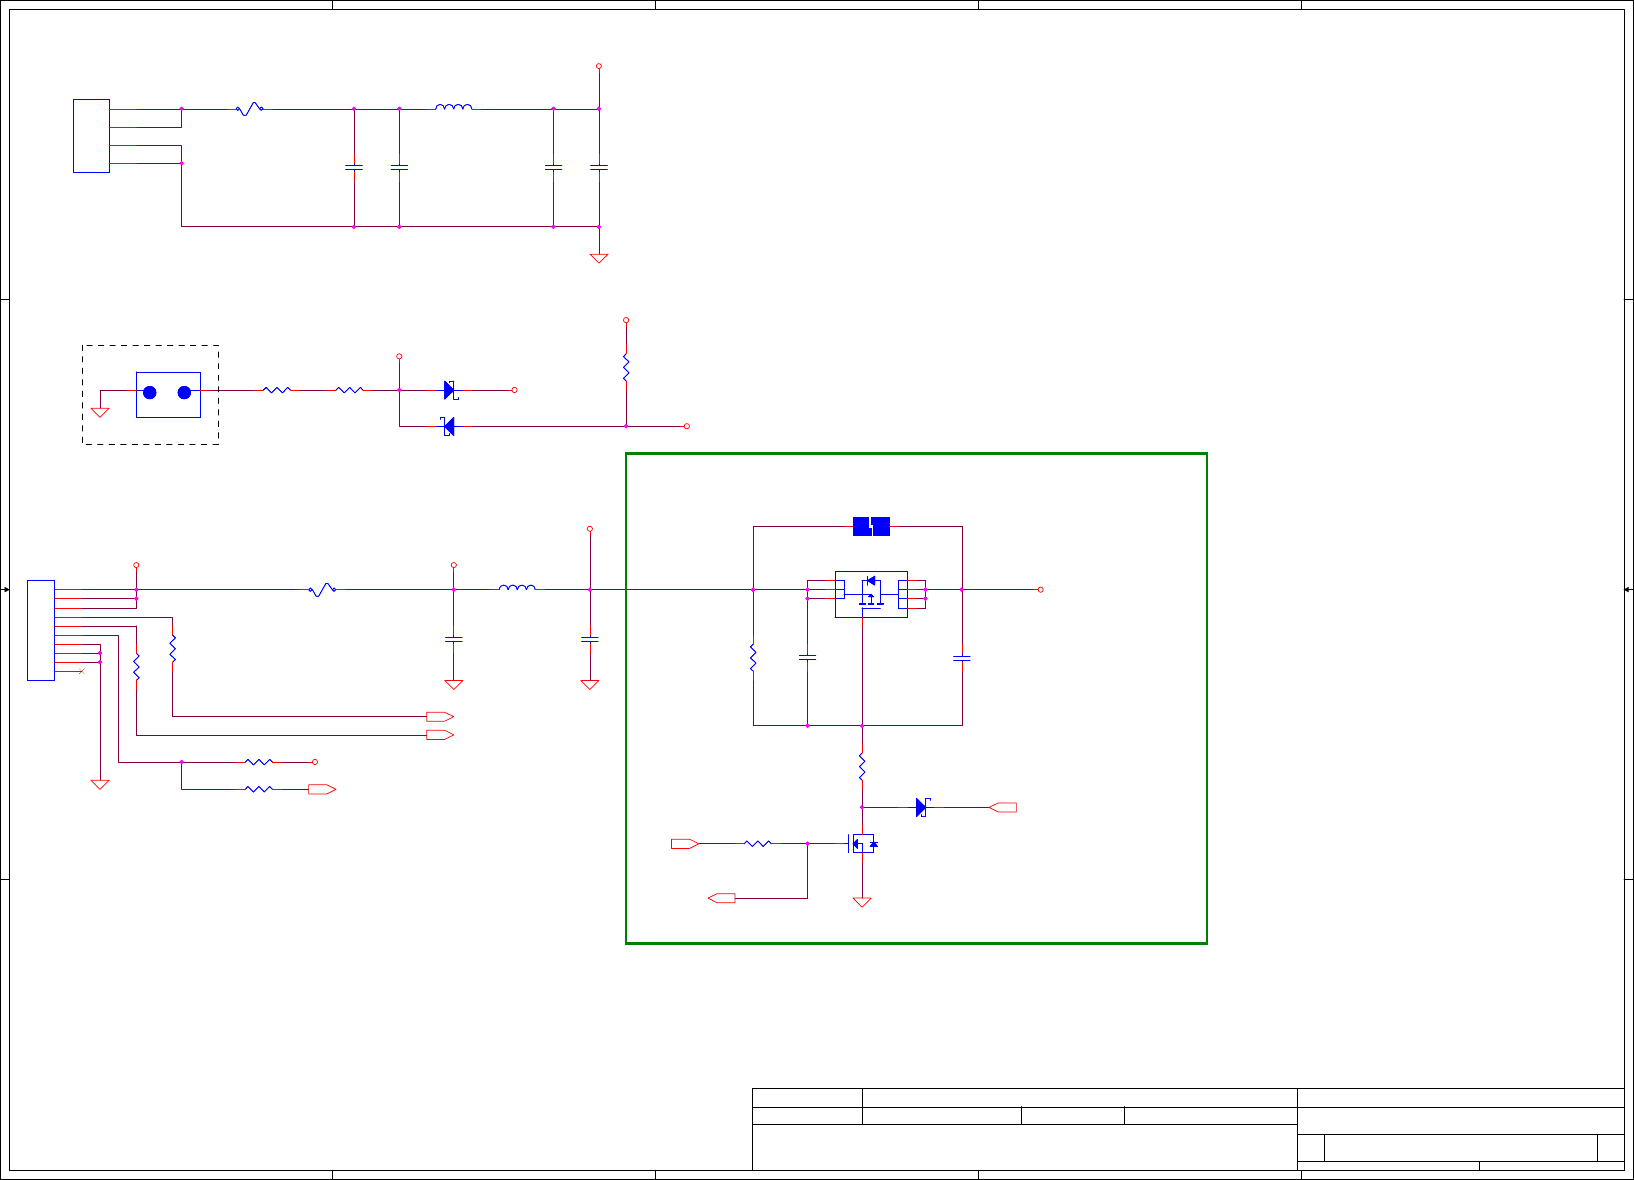Image resolution: width=1634 pixels, height=1180 pixels.
Task: Select the fuse symbol on the middle power rail
Action: (x=322, y=590)
